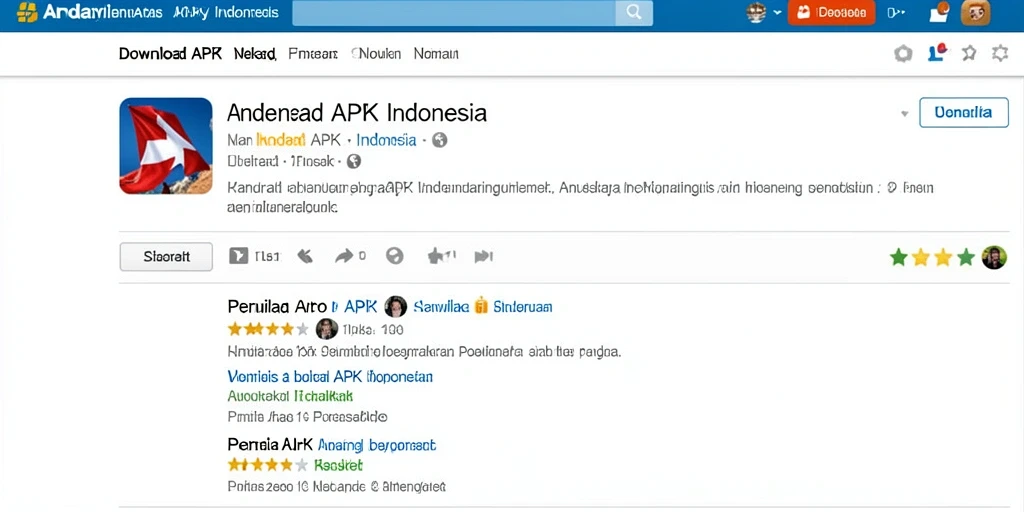The image size is (1024, 512).
Task: Open the Pemeia AIrK result title
Action: [269, 445]
